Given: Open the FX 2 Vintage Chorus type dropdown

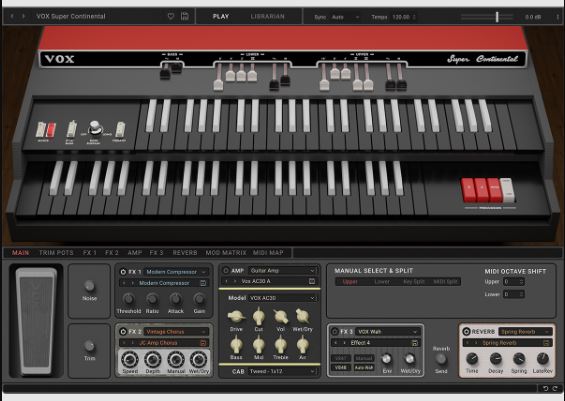Looking at the screenshot, I should point(176,331).
